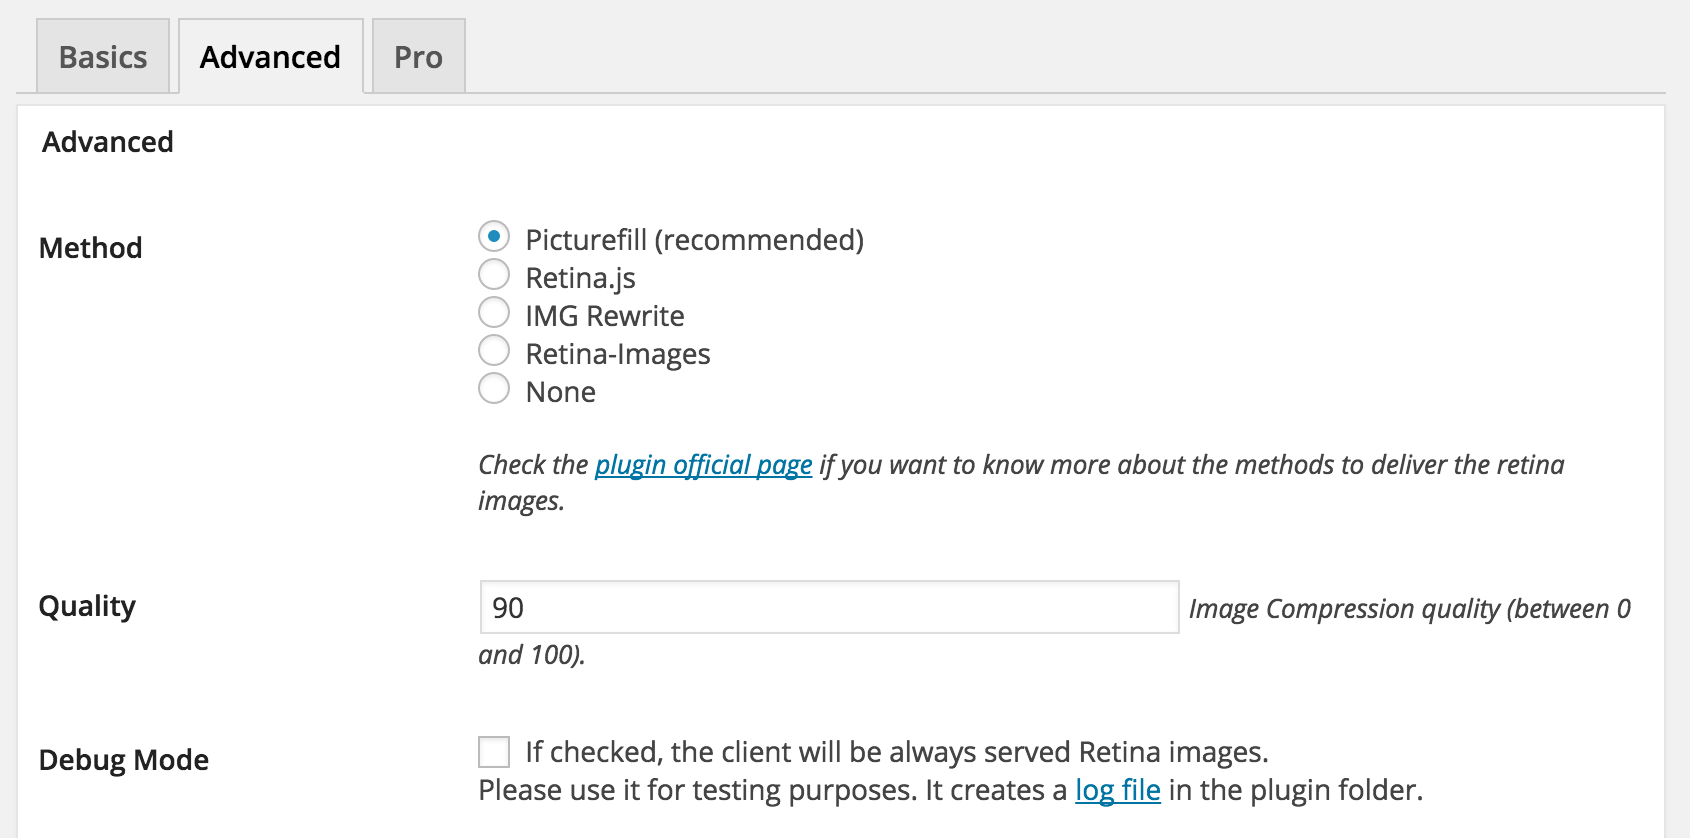Click the 'Method' setting label
Viewport: 1690px width, 838px height.
tap(90, 248)
